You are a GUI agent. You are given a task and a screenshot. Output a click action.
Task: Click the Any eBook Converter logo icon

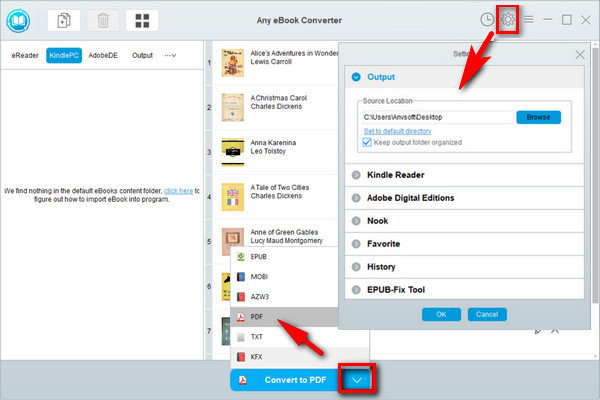[18, 21]
